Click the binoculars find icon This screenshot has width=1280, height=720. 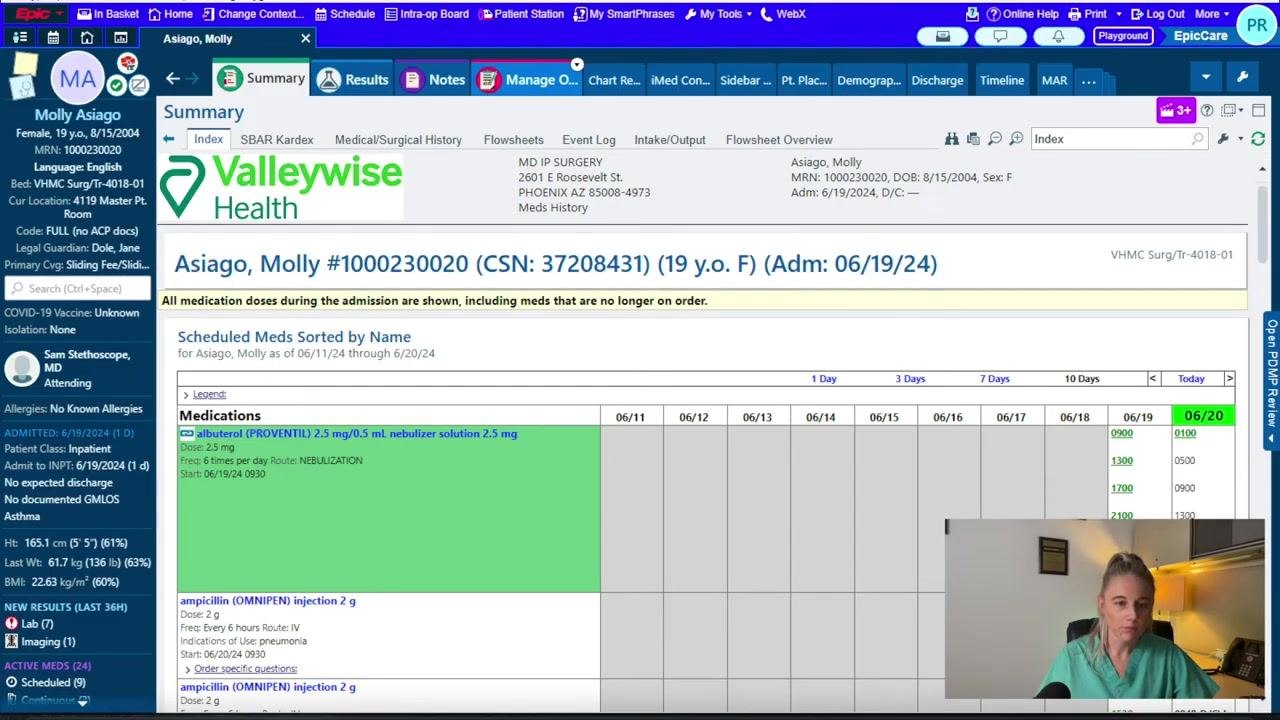(952, 139)
